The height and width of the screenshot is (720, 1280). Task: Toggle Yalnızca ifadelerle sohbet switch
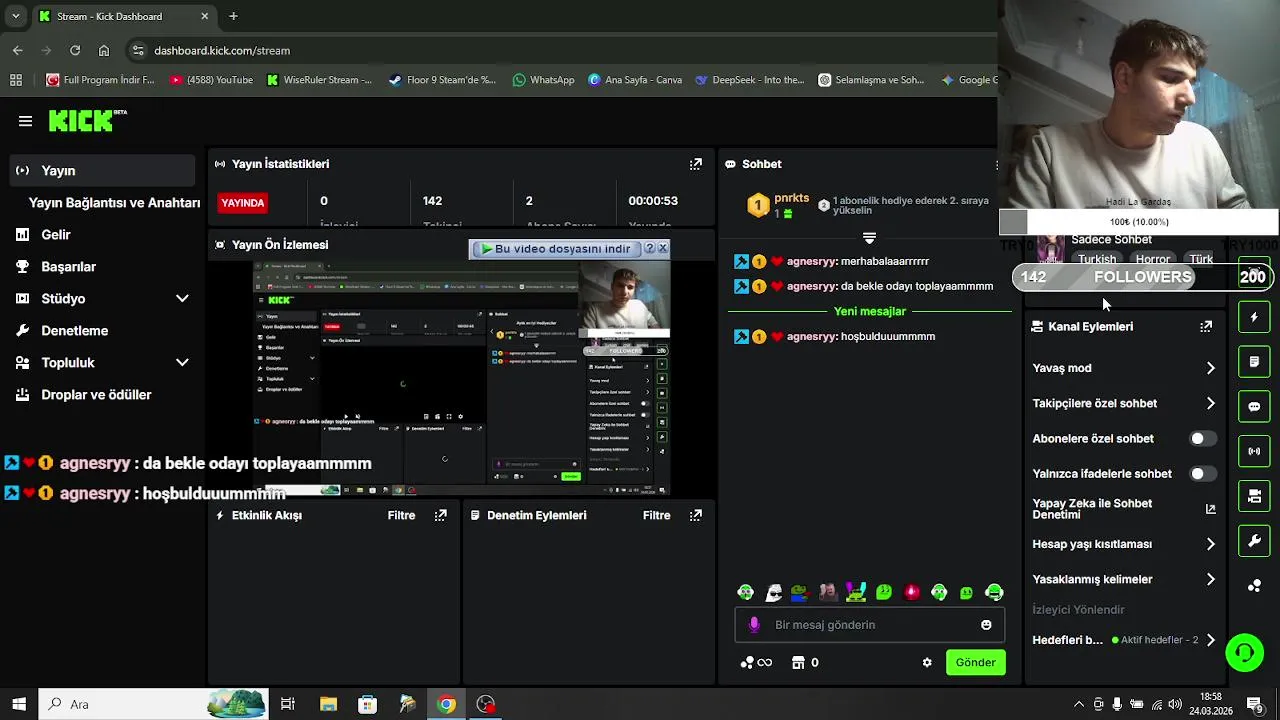point(1203,474)
